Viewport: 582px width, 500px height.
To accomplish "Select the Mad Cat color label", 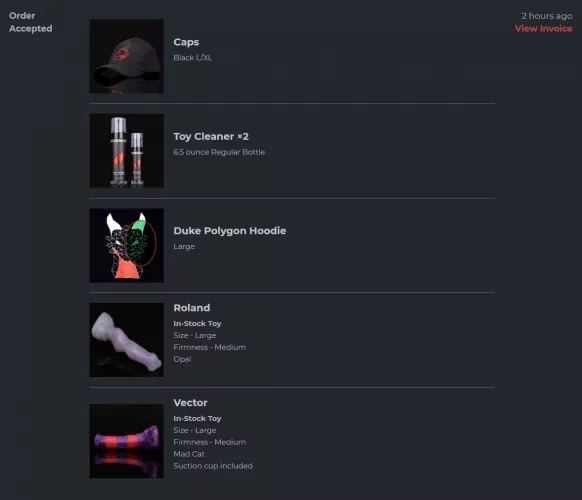I will tap(189, 454).
